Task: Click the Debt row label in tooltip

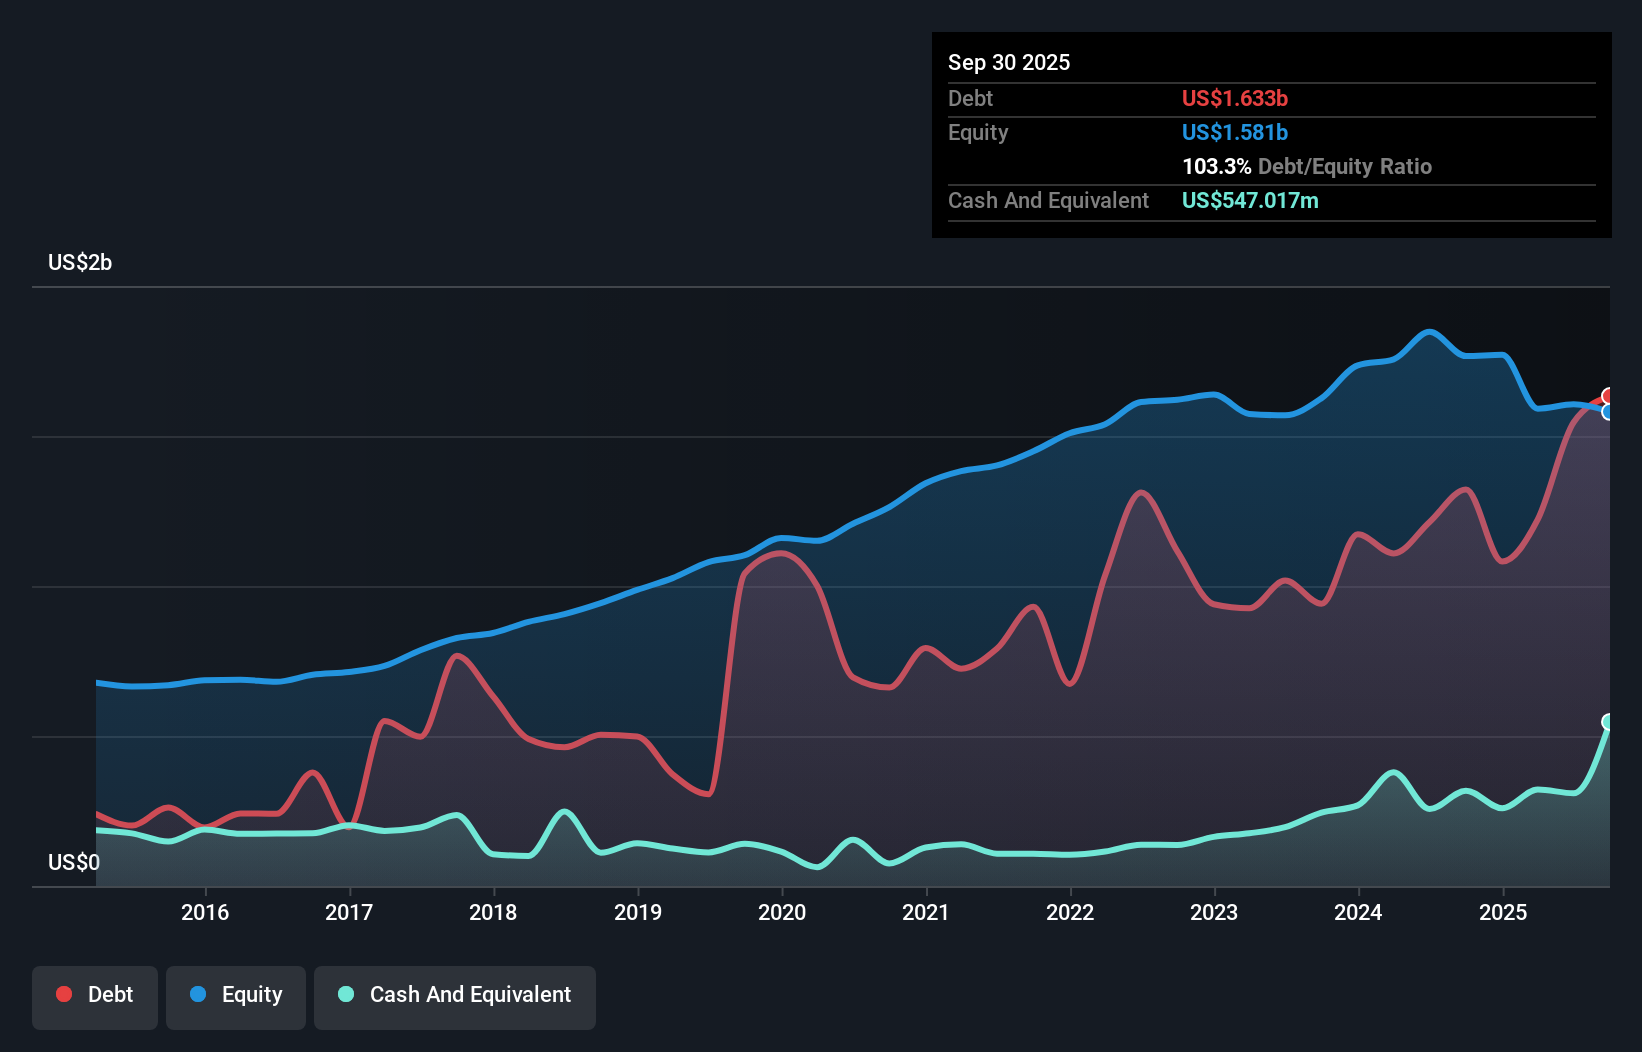Action: (970, 98)
